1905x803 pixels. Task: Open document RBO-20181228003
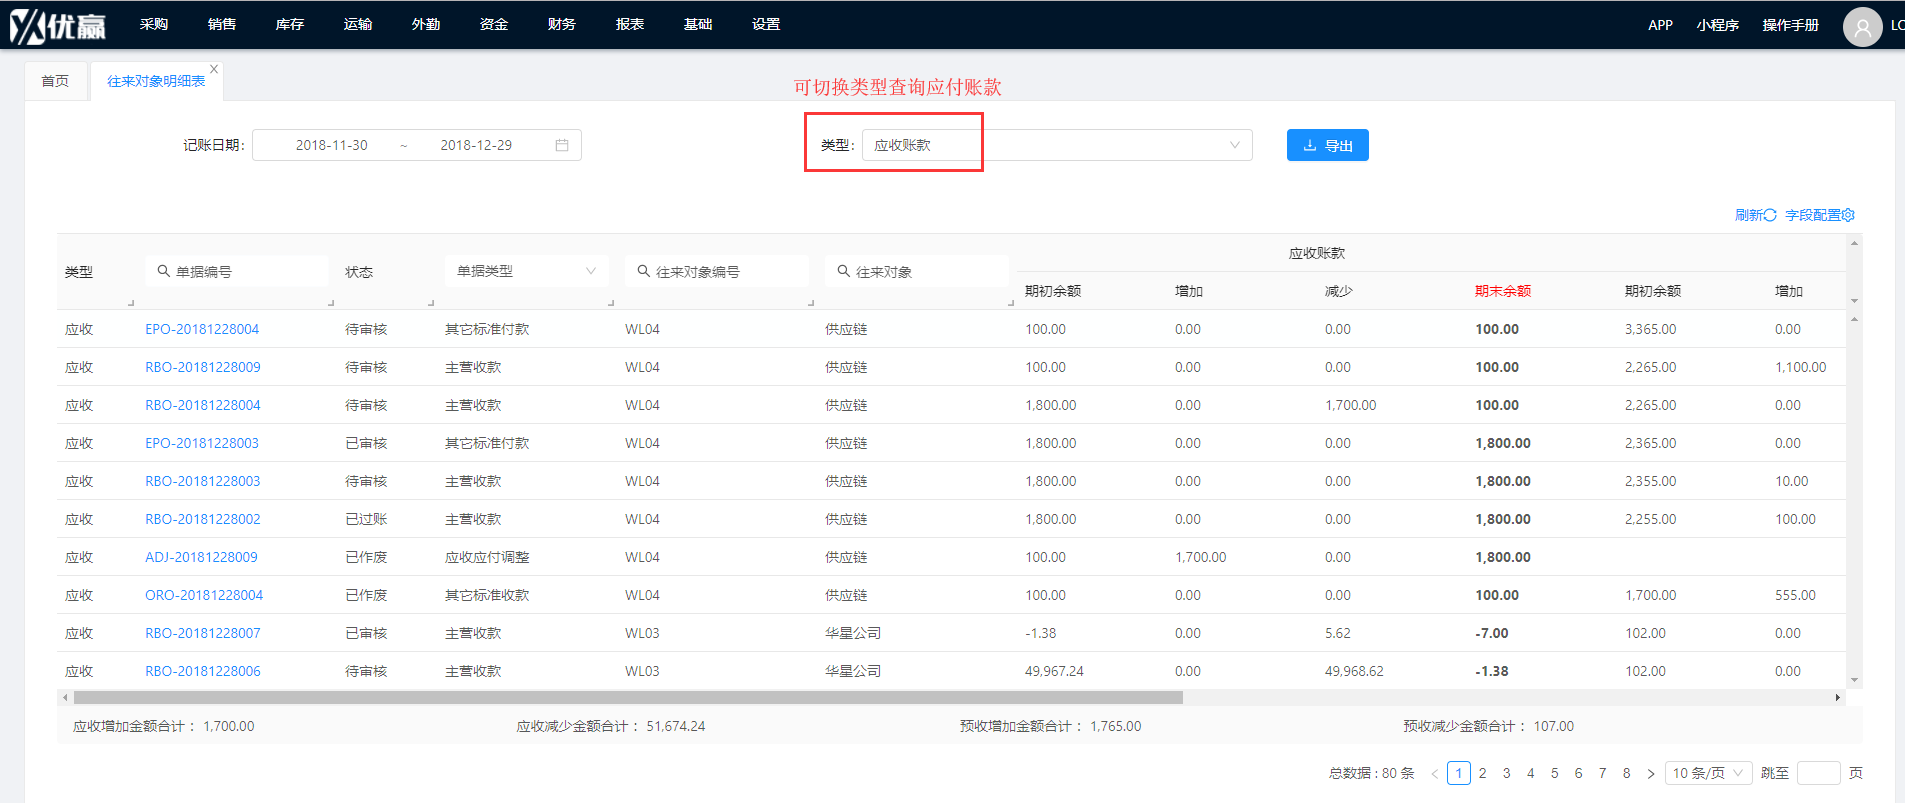pos(203,481)
